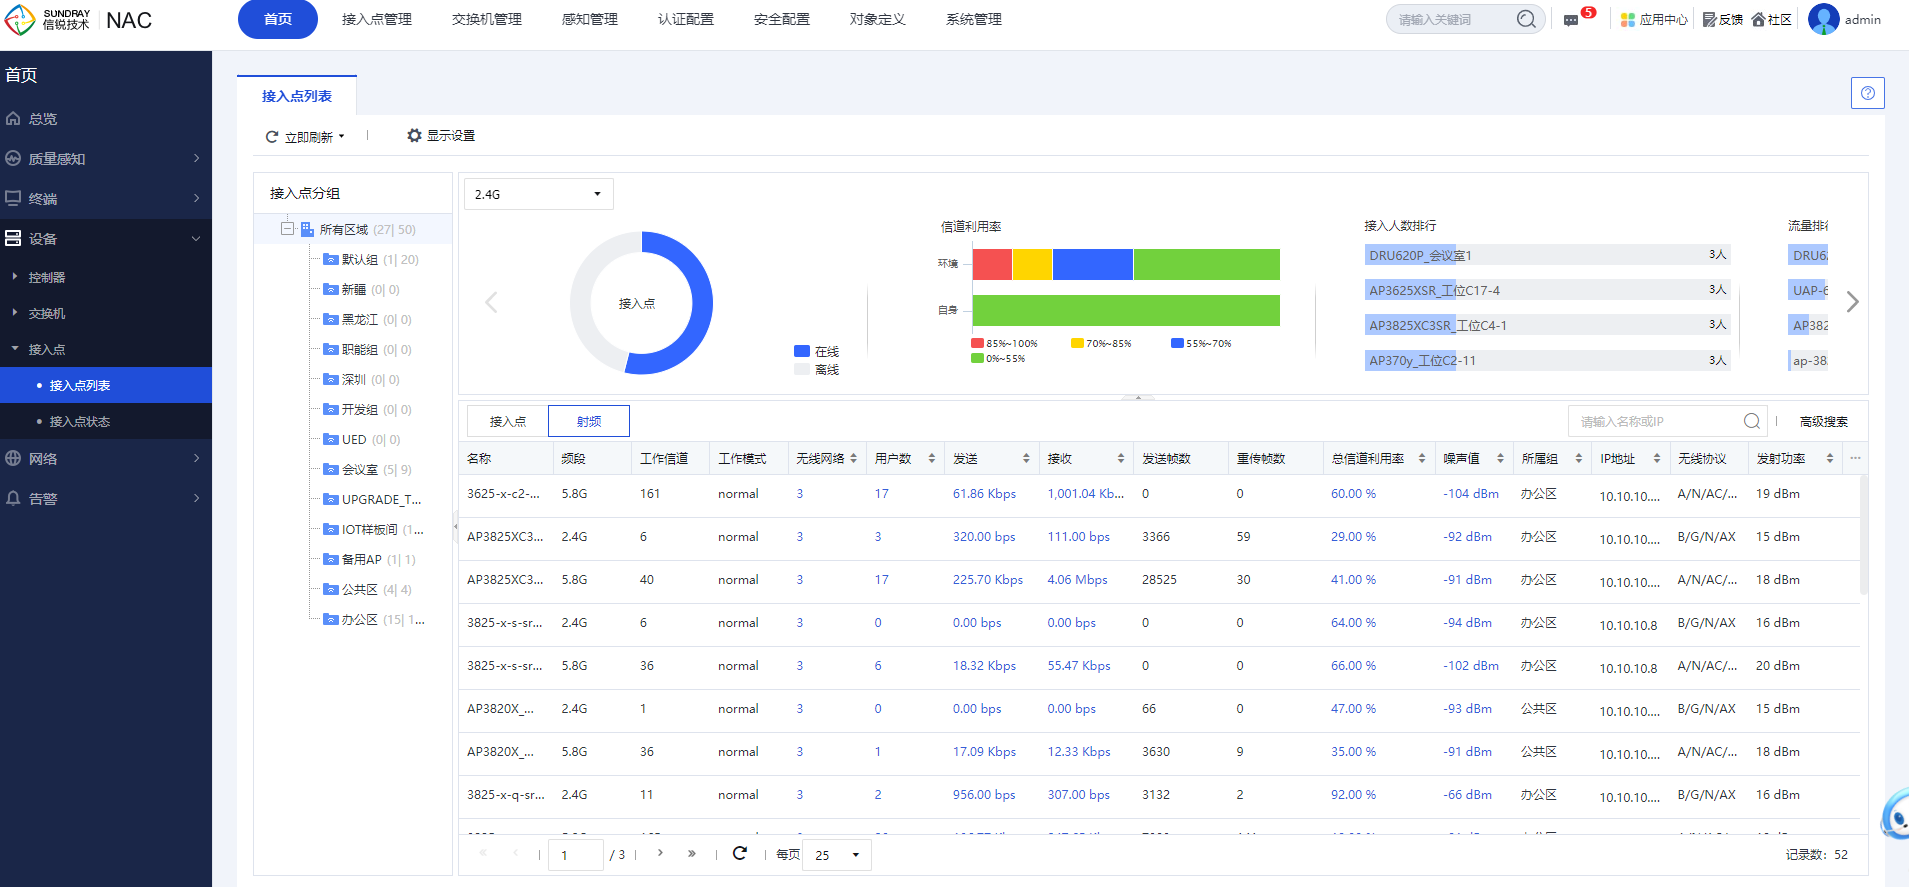Click the help question mark icon
The image size is (1909, 887).
(x=1867, y=93)
